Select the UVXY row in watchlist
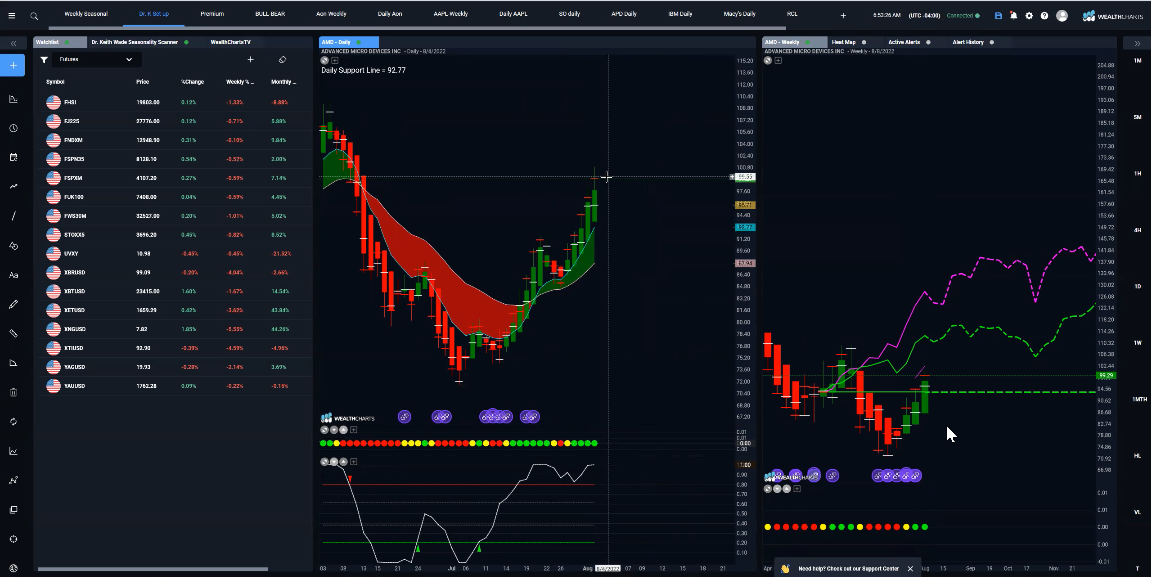This screenshot has width=1151, height=577. pos(176,253)
